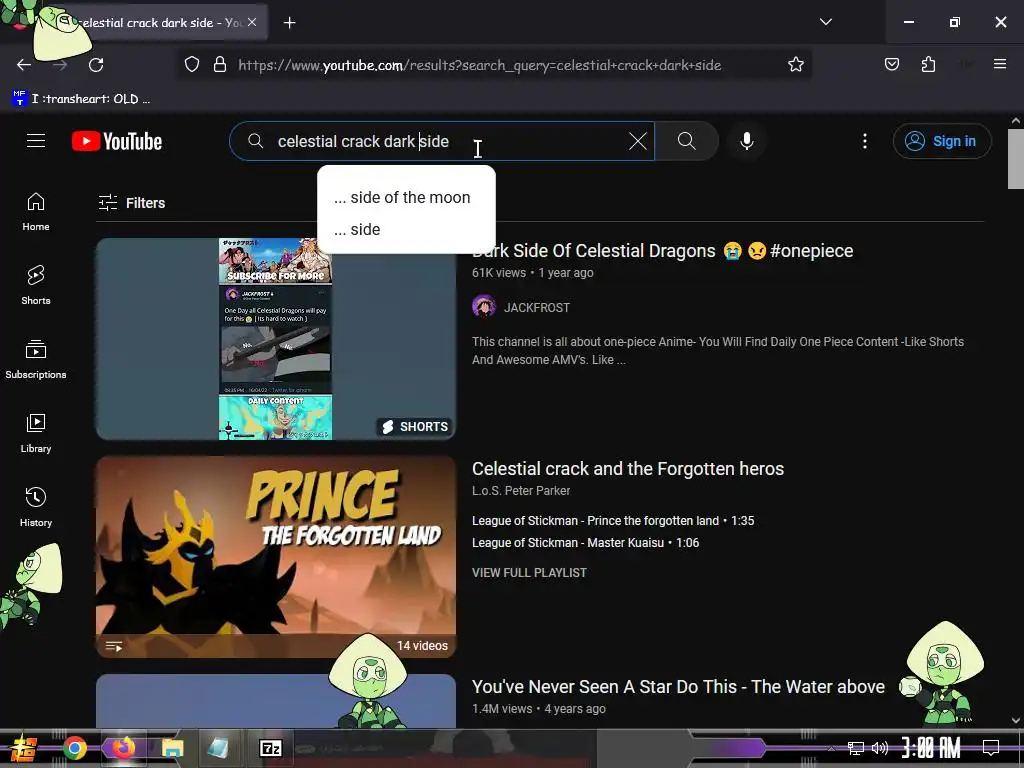The image size is (1024, 768).
Task: Click the Sign in button
Action: 942,141
